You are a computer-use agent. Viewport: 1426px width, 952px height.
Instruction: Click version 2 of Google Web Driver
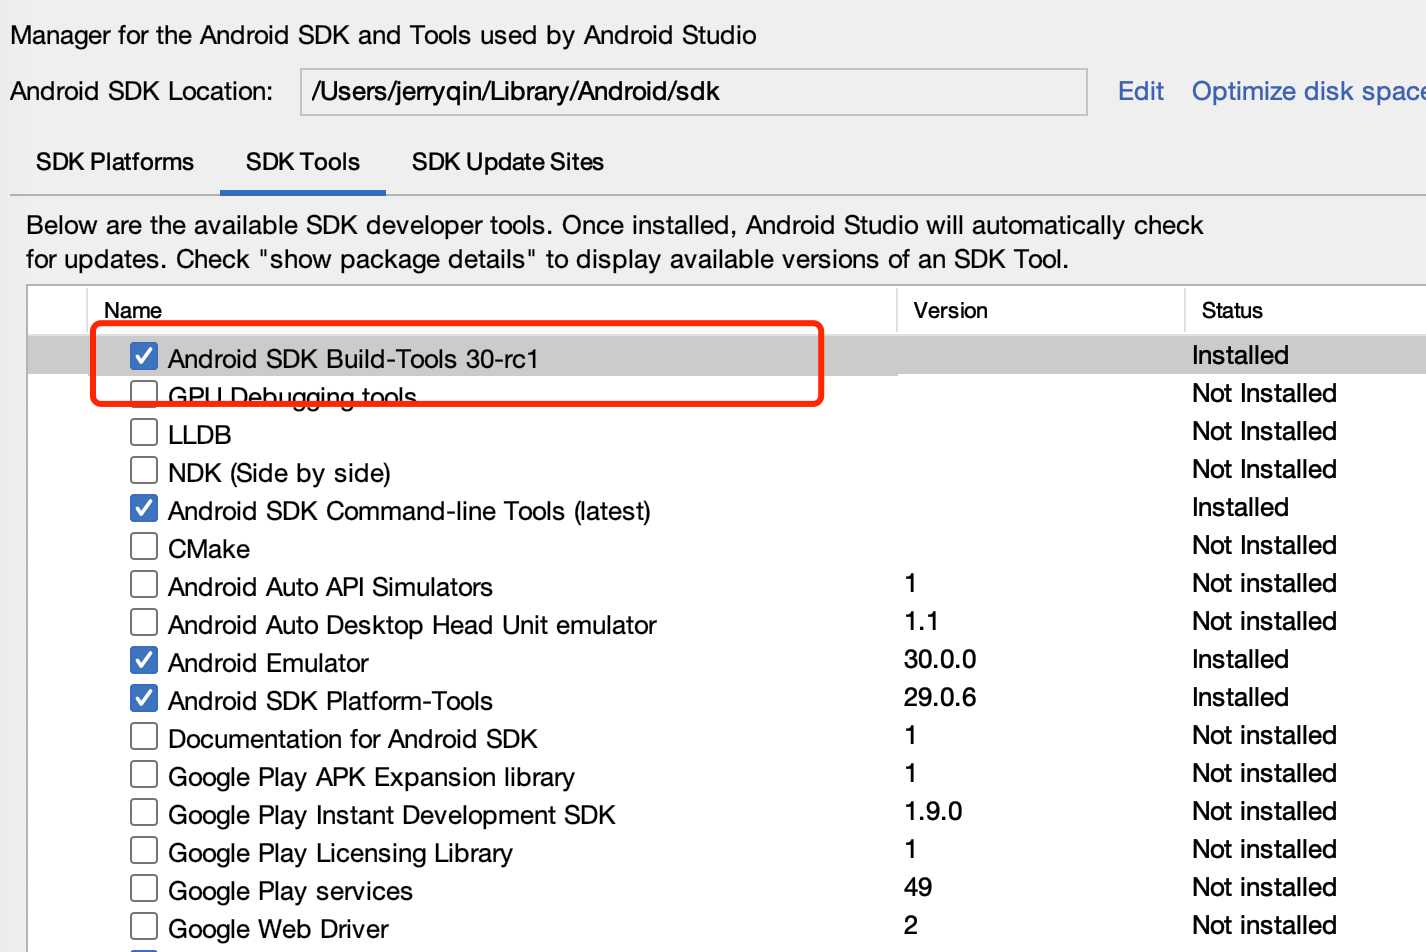point(911,925)
